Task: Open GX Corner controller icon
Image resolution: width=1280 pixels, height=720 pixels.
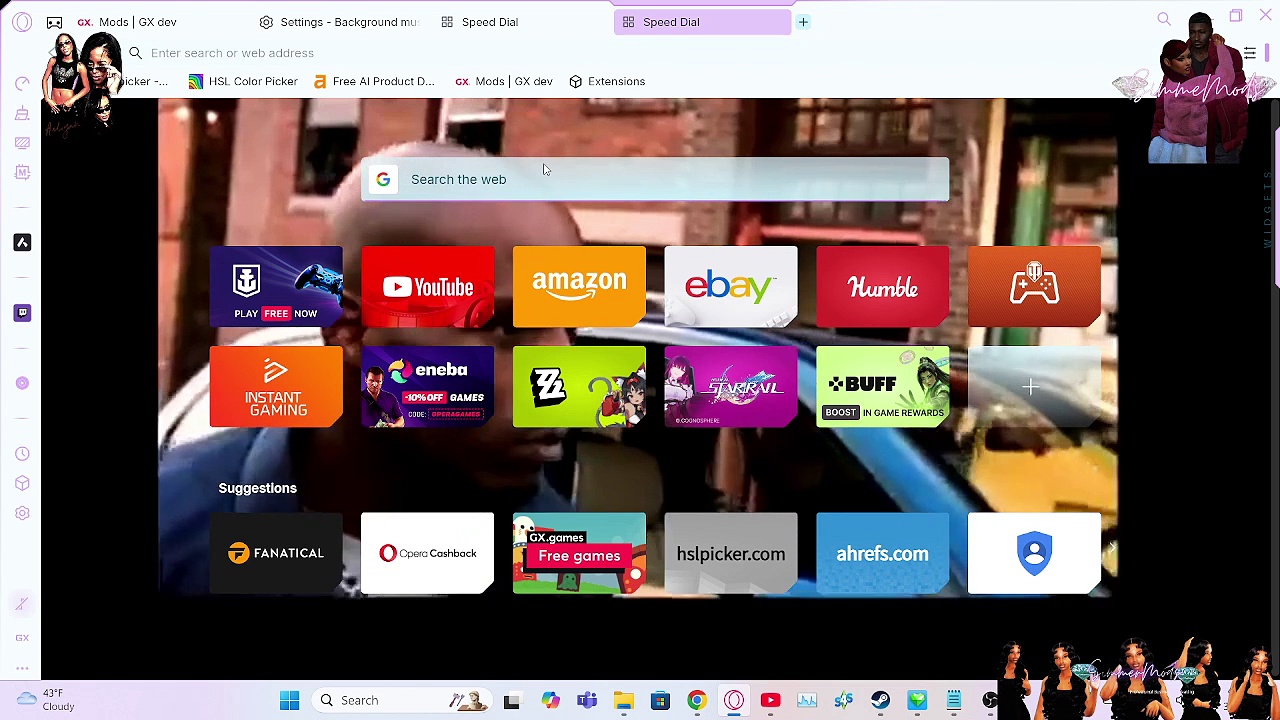Action: pos(54,22)
